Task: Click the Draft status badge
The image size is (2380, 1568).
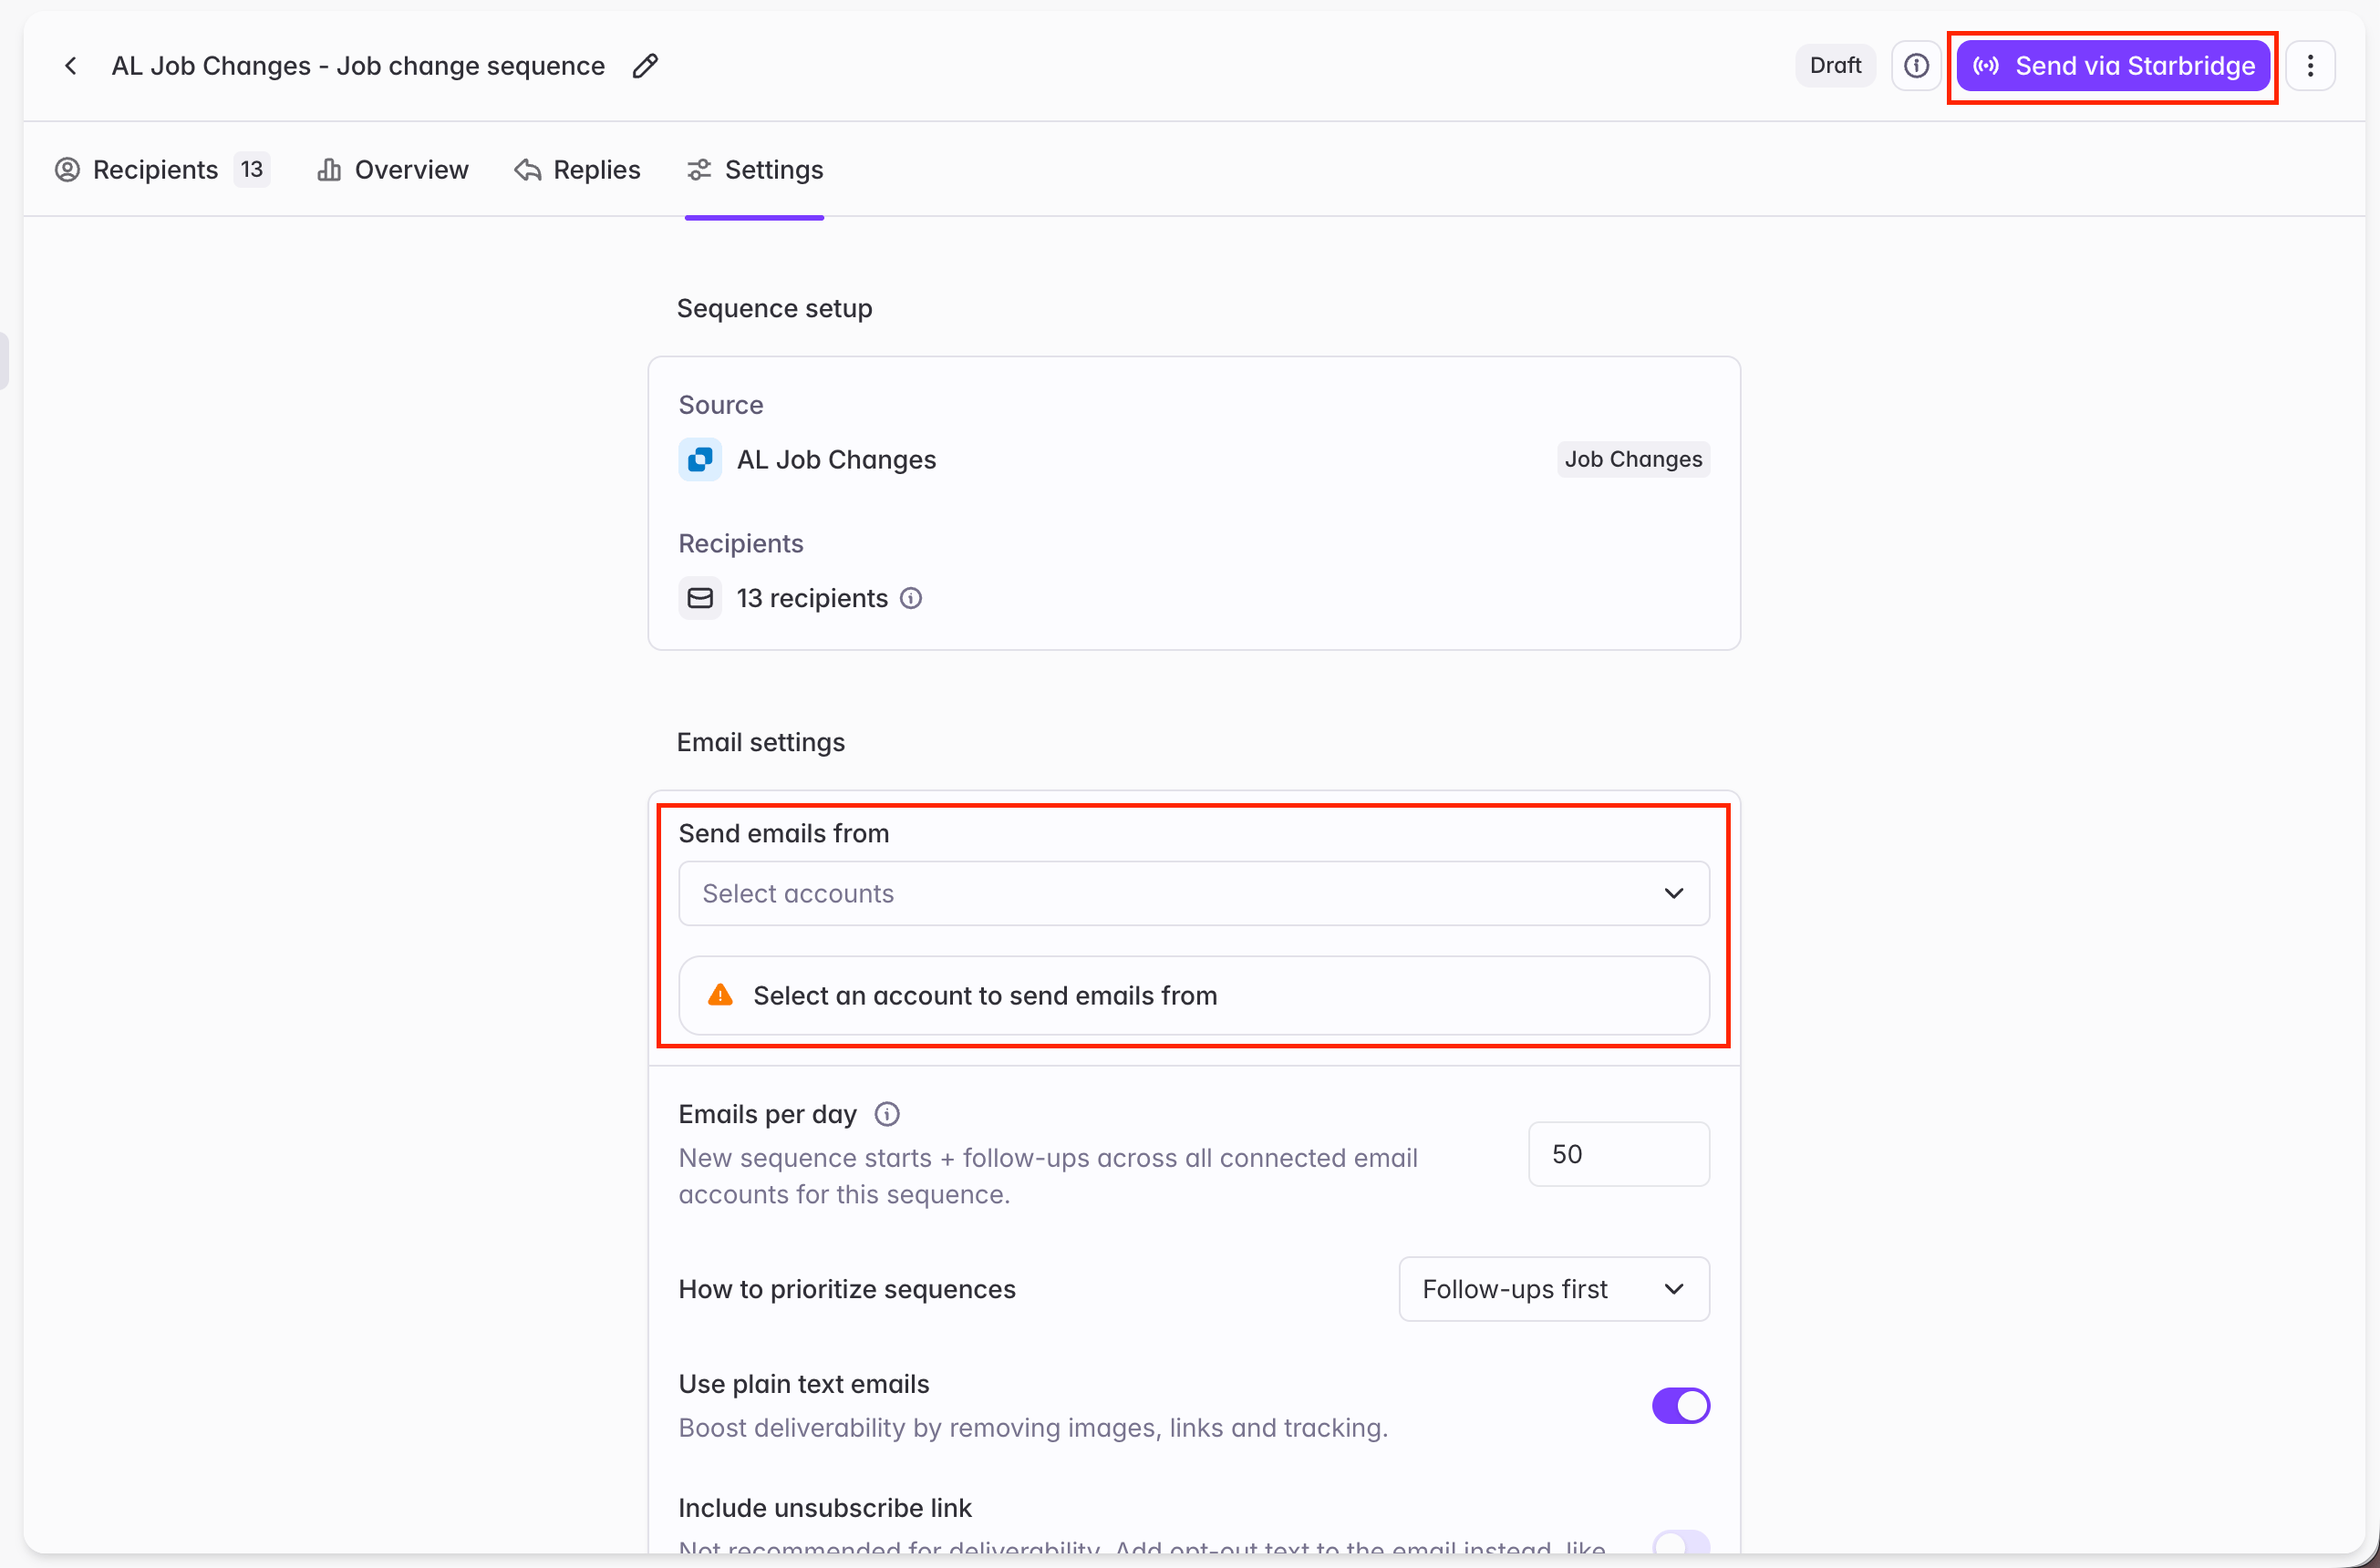Action: [1835, 66]
